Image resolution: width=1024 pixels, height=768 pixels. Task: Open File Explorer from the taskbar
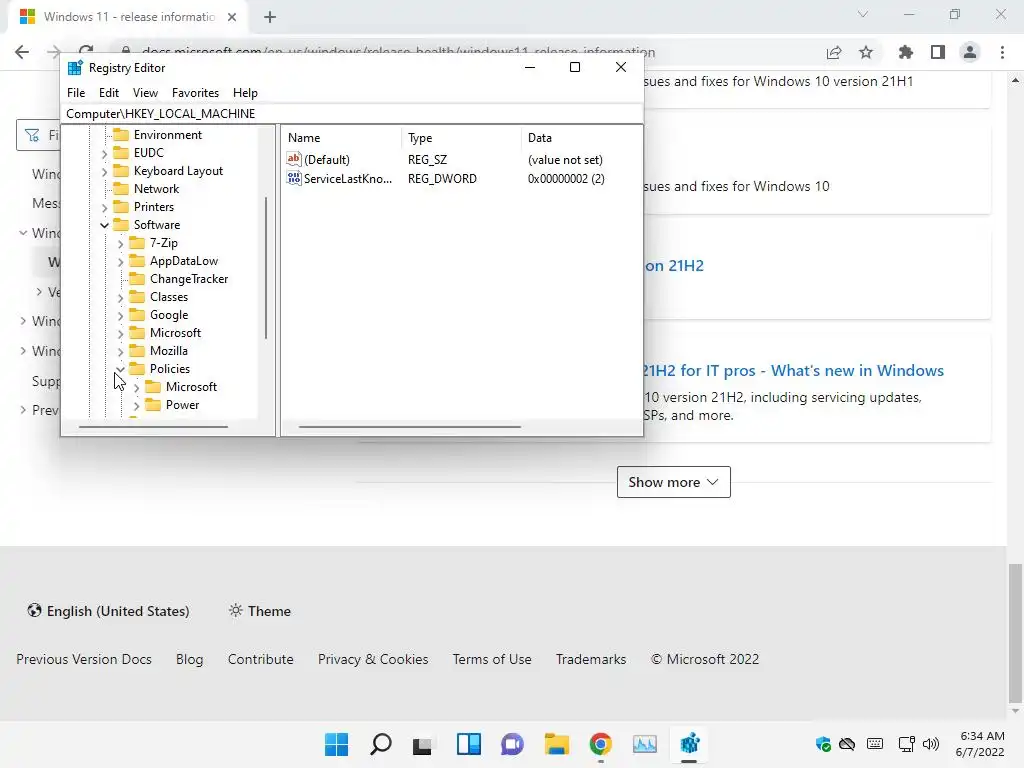tap(556, 744)
